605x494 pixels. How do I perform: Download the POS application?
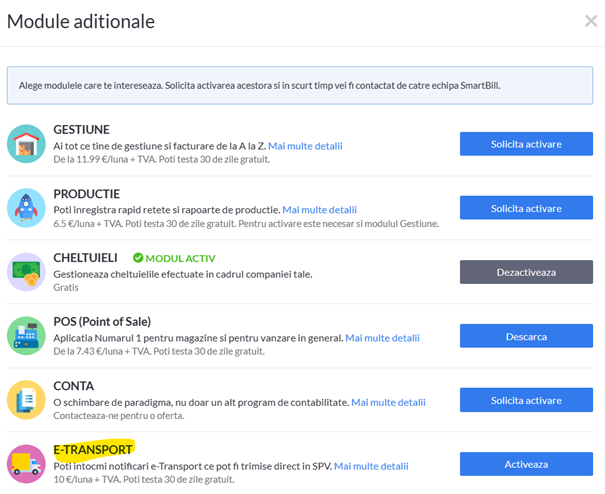pos(526,336)
